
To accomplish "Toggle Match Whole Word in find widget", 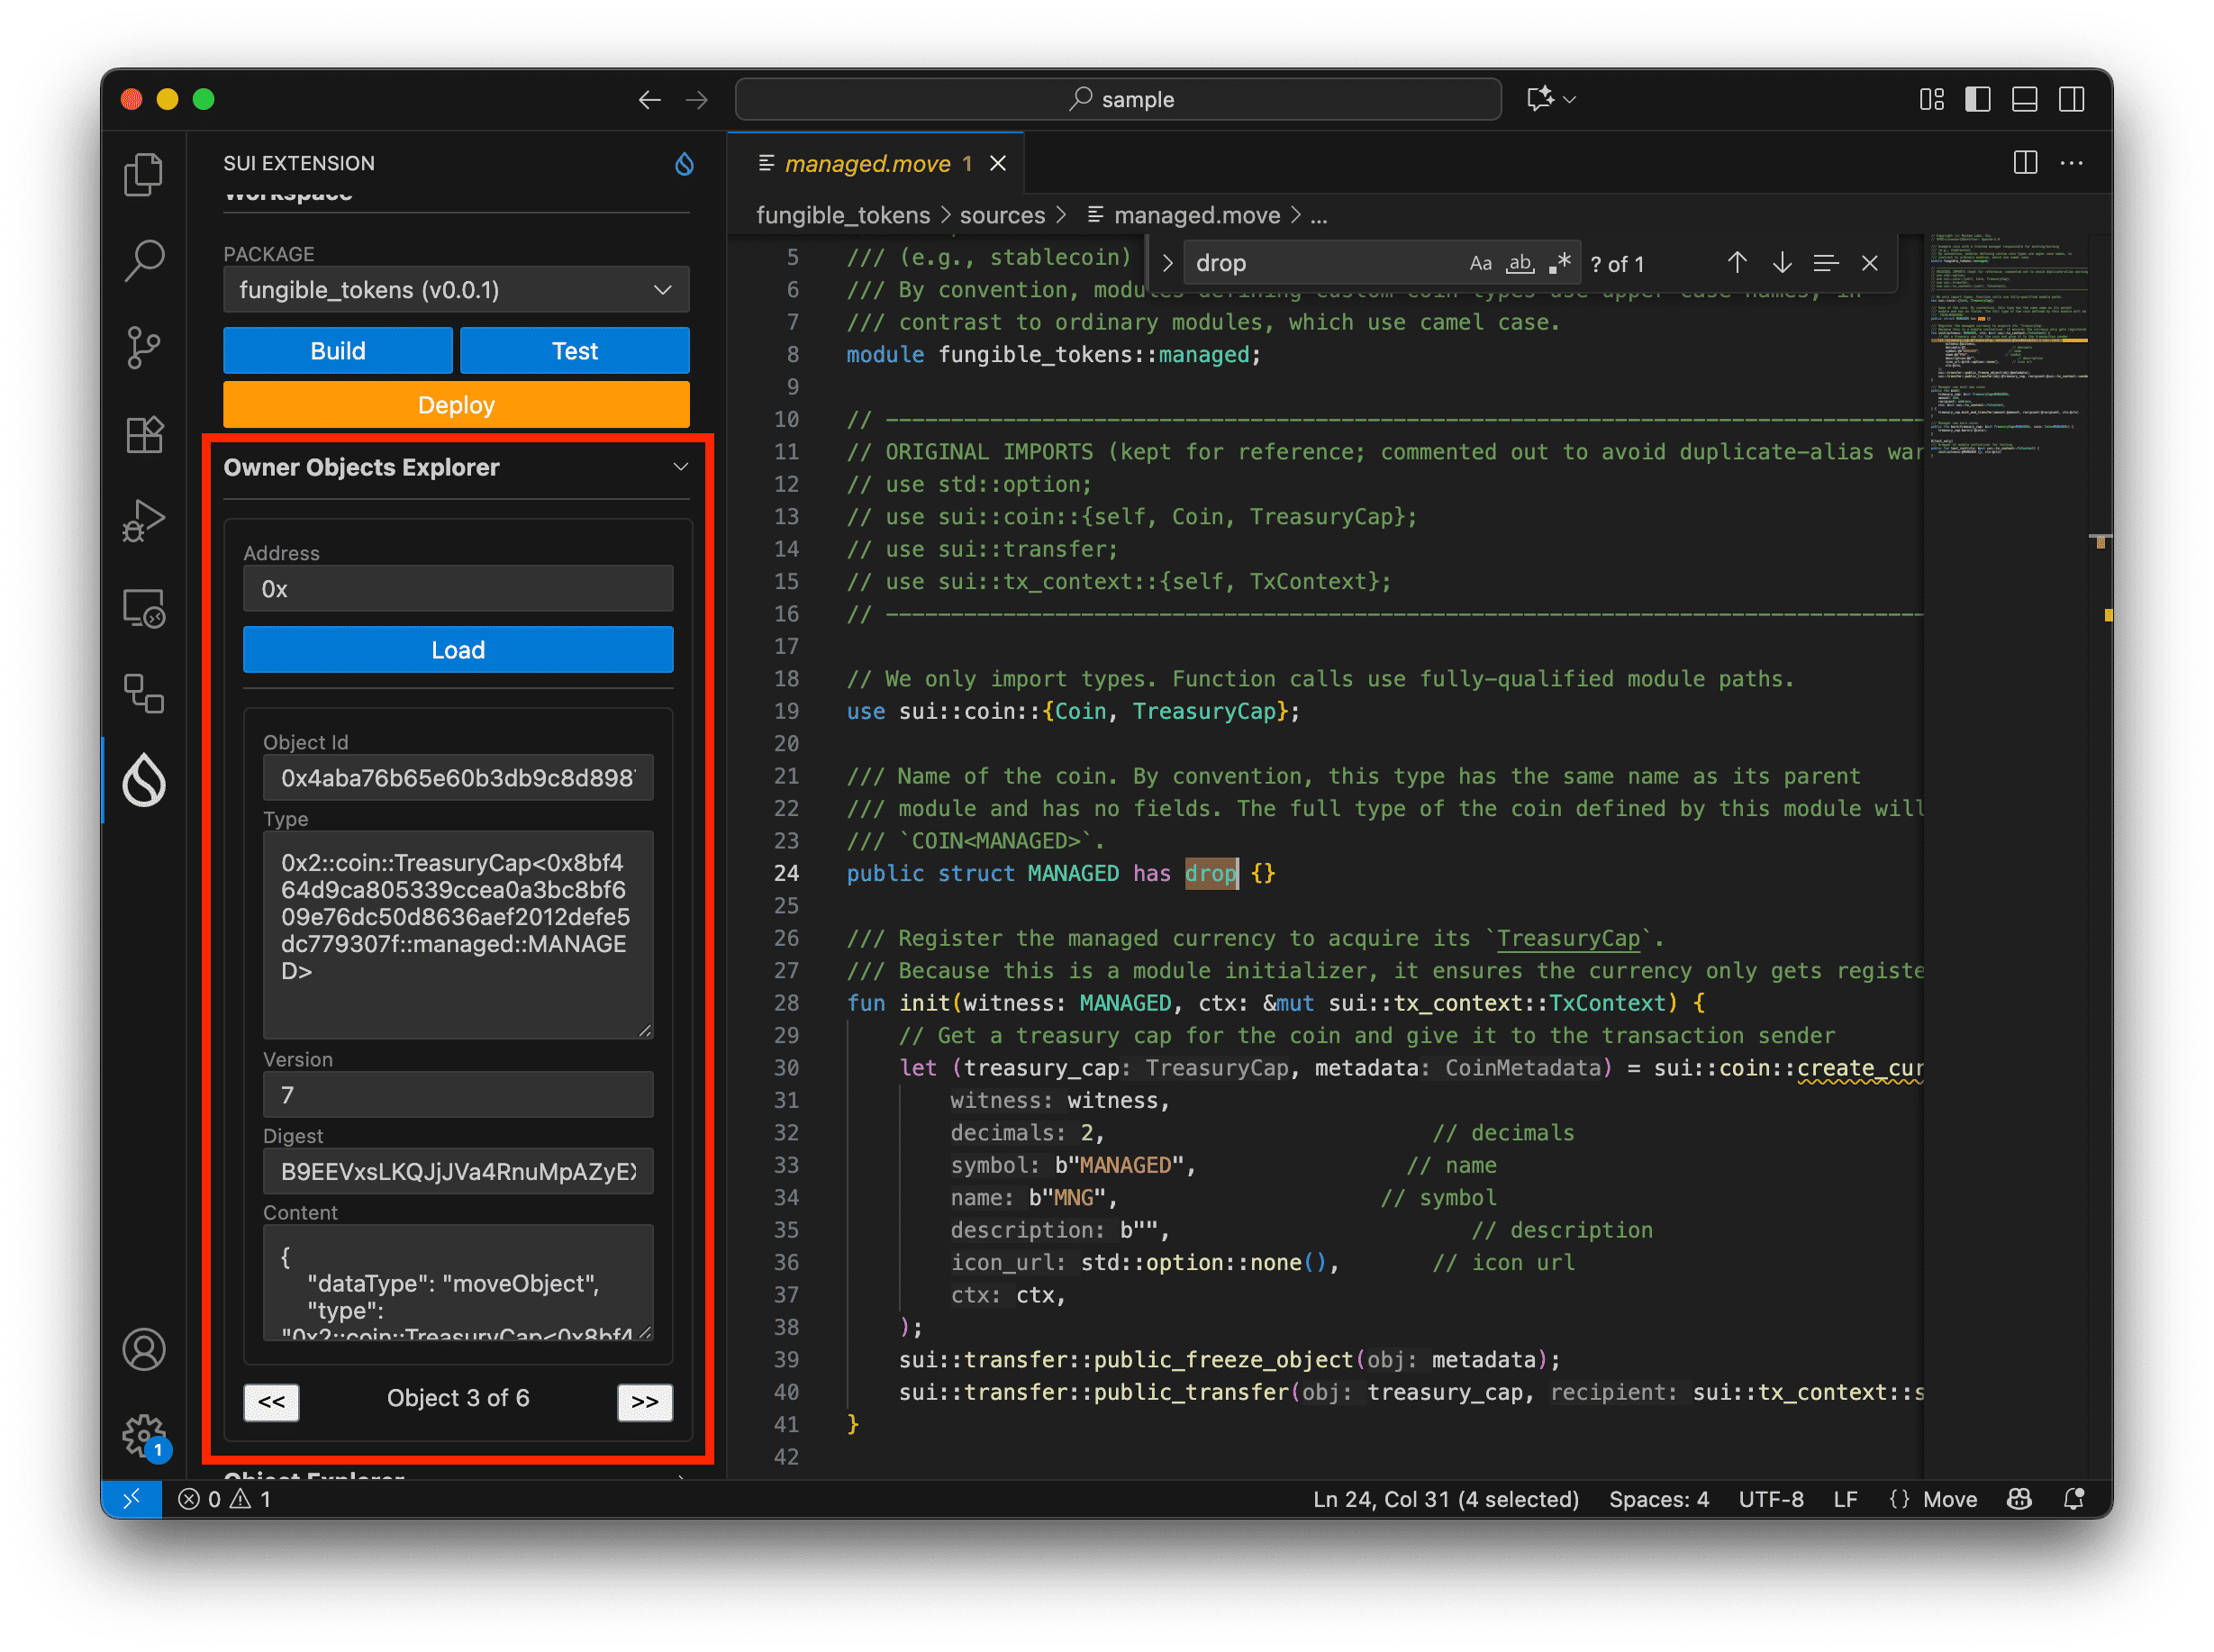I will [1519, 263].
